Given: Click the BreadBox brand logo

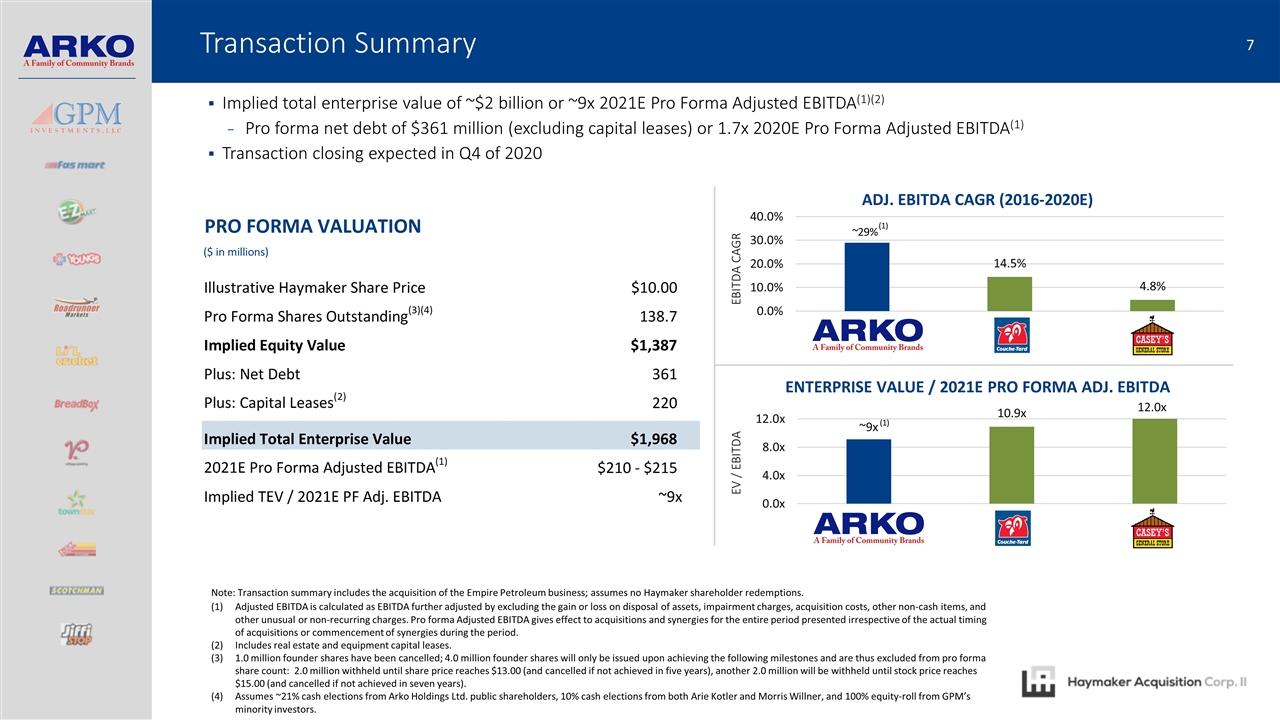Looking at the screenshot, I should coord(79,403).
